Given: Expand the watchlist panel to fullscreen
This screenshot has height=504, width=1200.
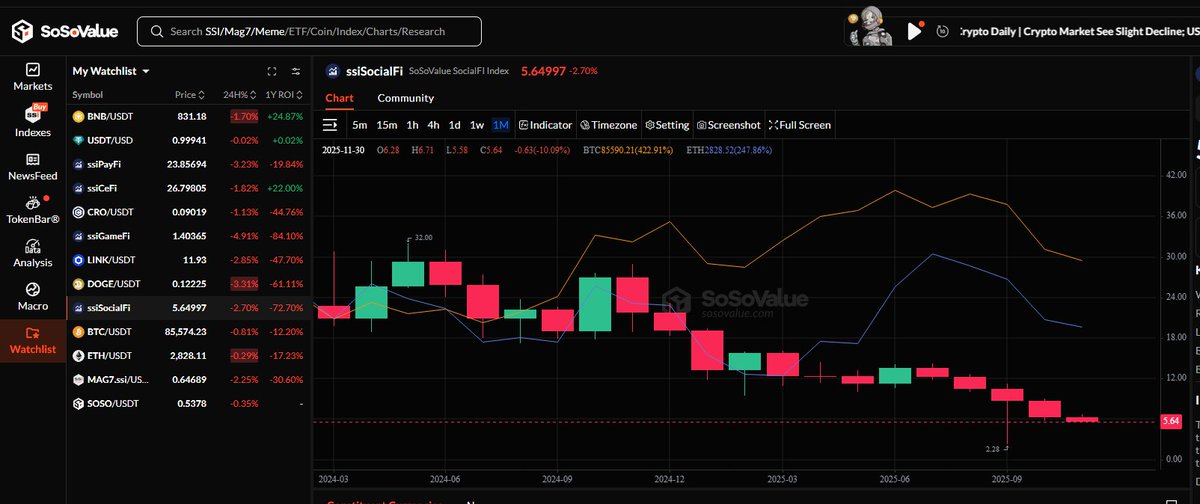Looking at the screenshot, I should (272, 71).
